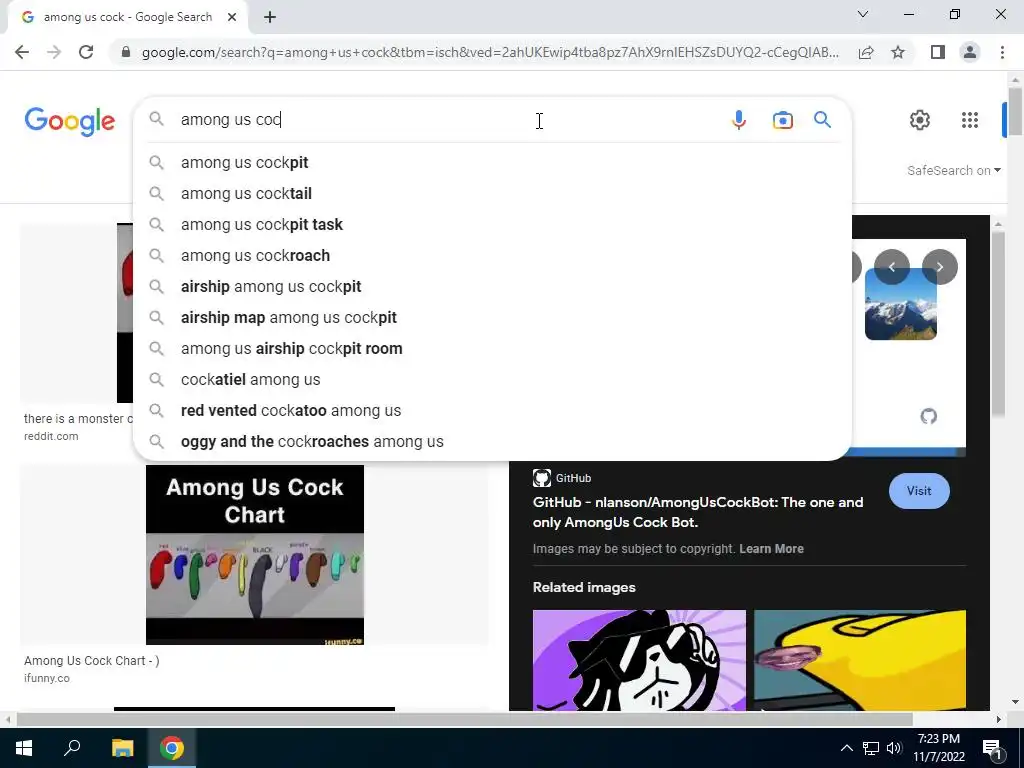The height and width of the screenshot is (768, 1024).
Task: Open the Learn More copyright link
Action: pos(771,549)
